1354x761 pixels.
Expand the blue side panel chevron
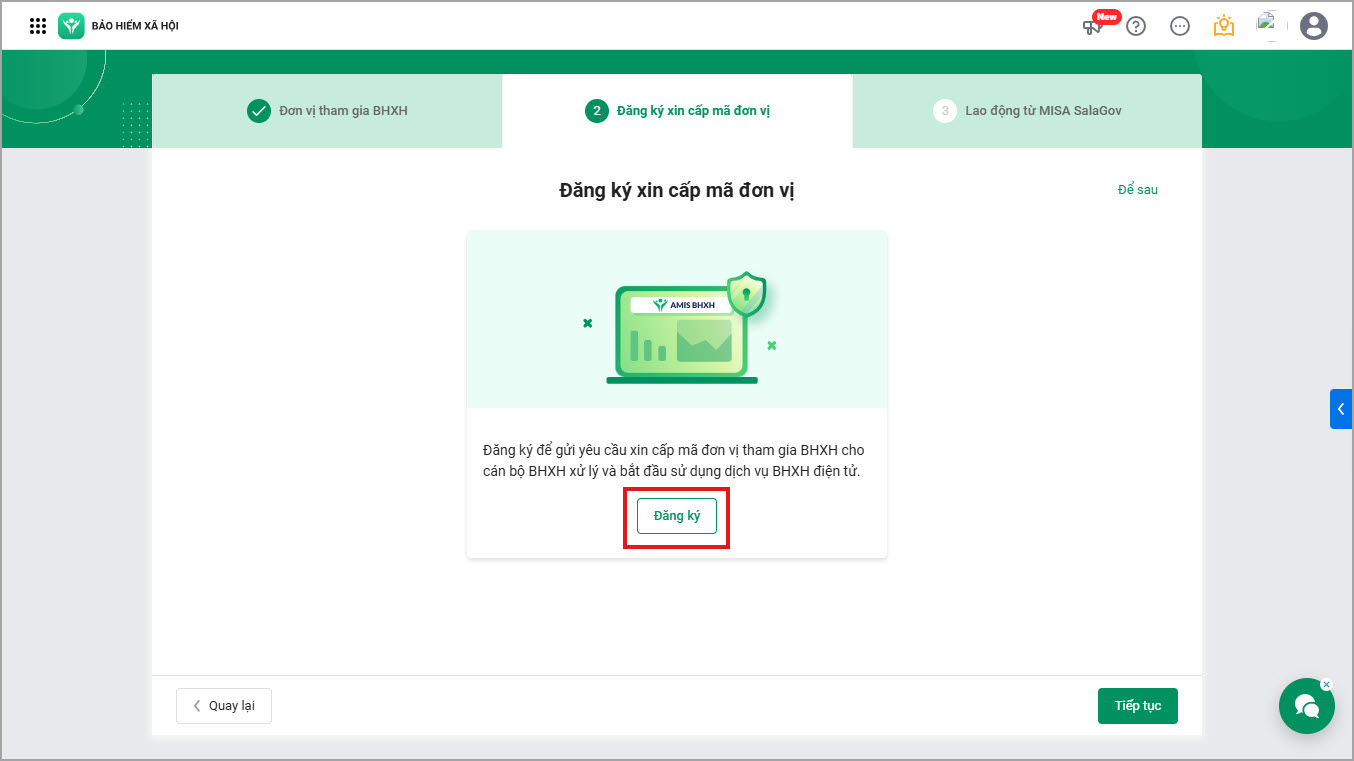pyautogui.click(x=1340, y=409)
